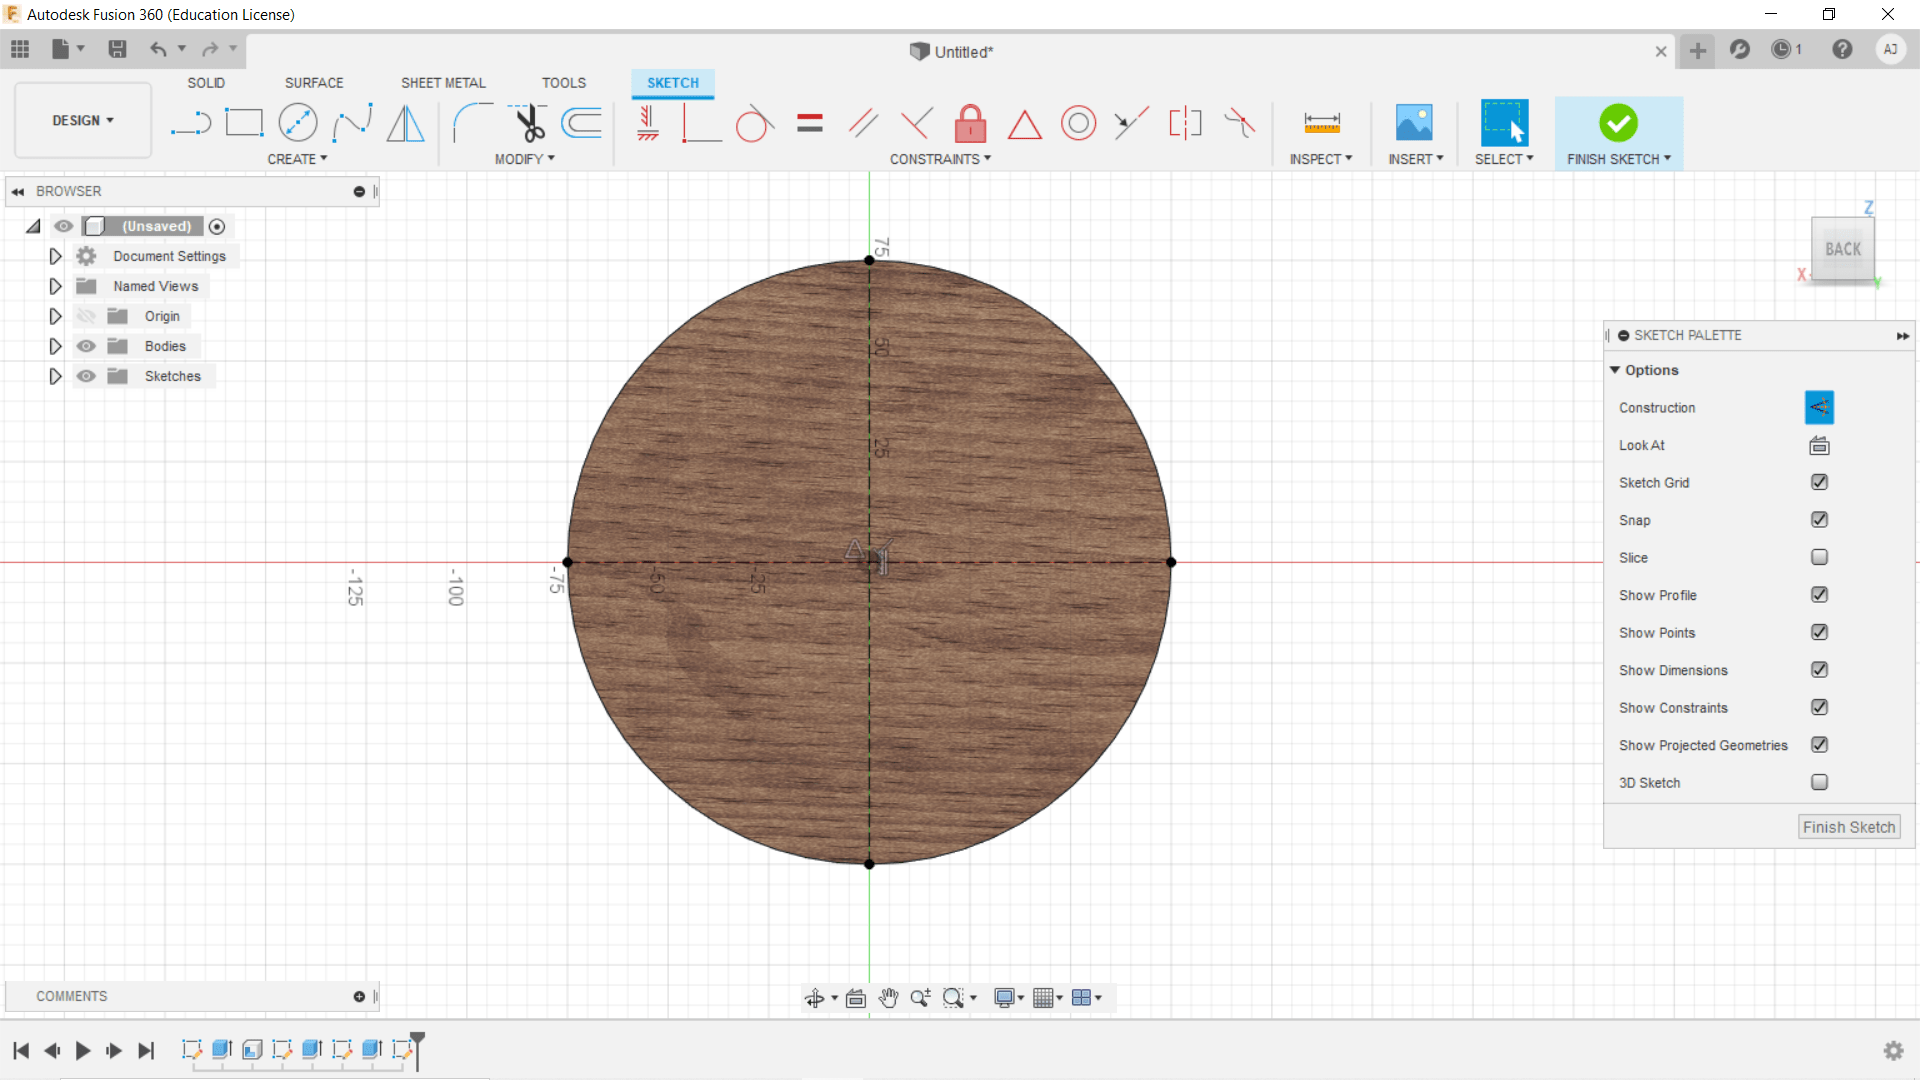Uncheck the Sketch Grid checkbox
The image size is (1920, 1080).
pos(1819,482)
